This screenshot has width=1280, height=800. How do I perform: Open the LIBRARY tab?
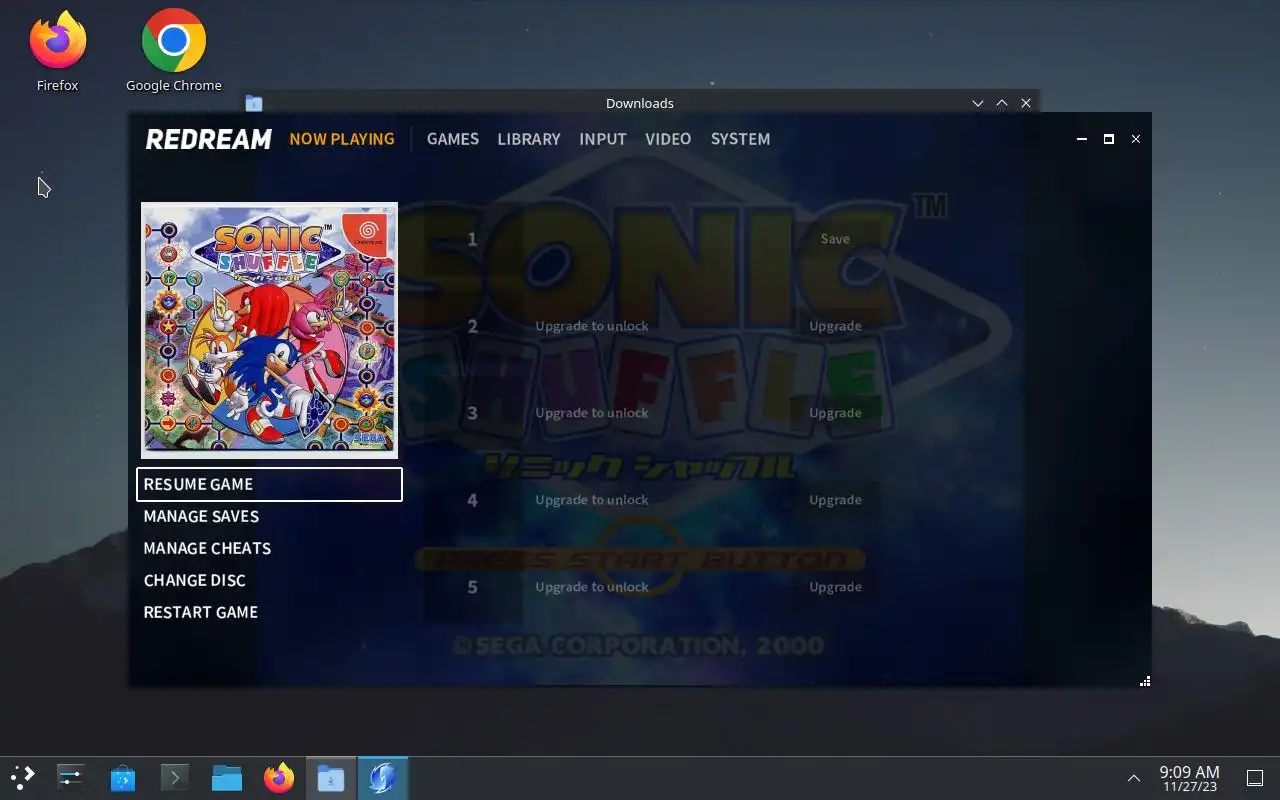(529, 139)
